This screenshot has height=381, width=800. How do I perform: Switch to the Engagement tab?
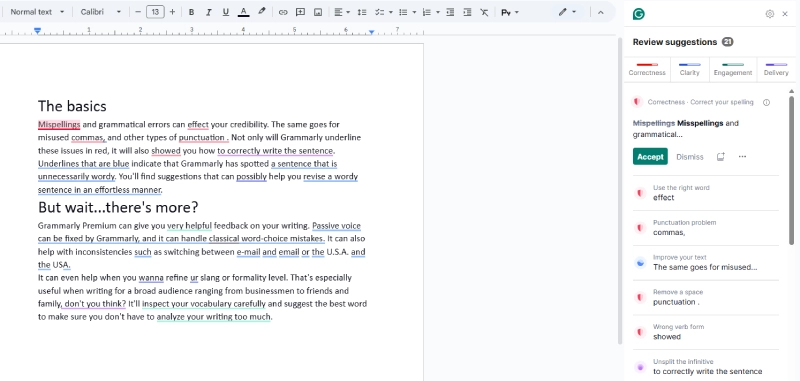733,69
